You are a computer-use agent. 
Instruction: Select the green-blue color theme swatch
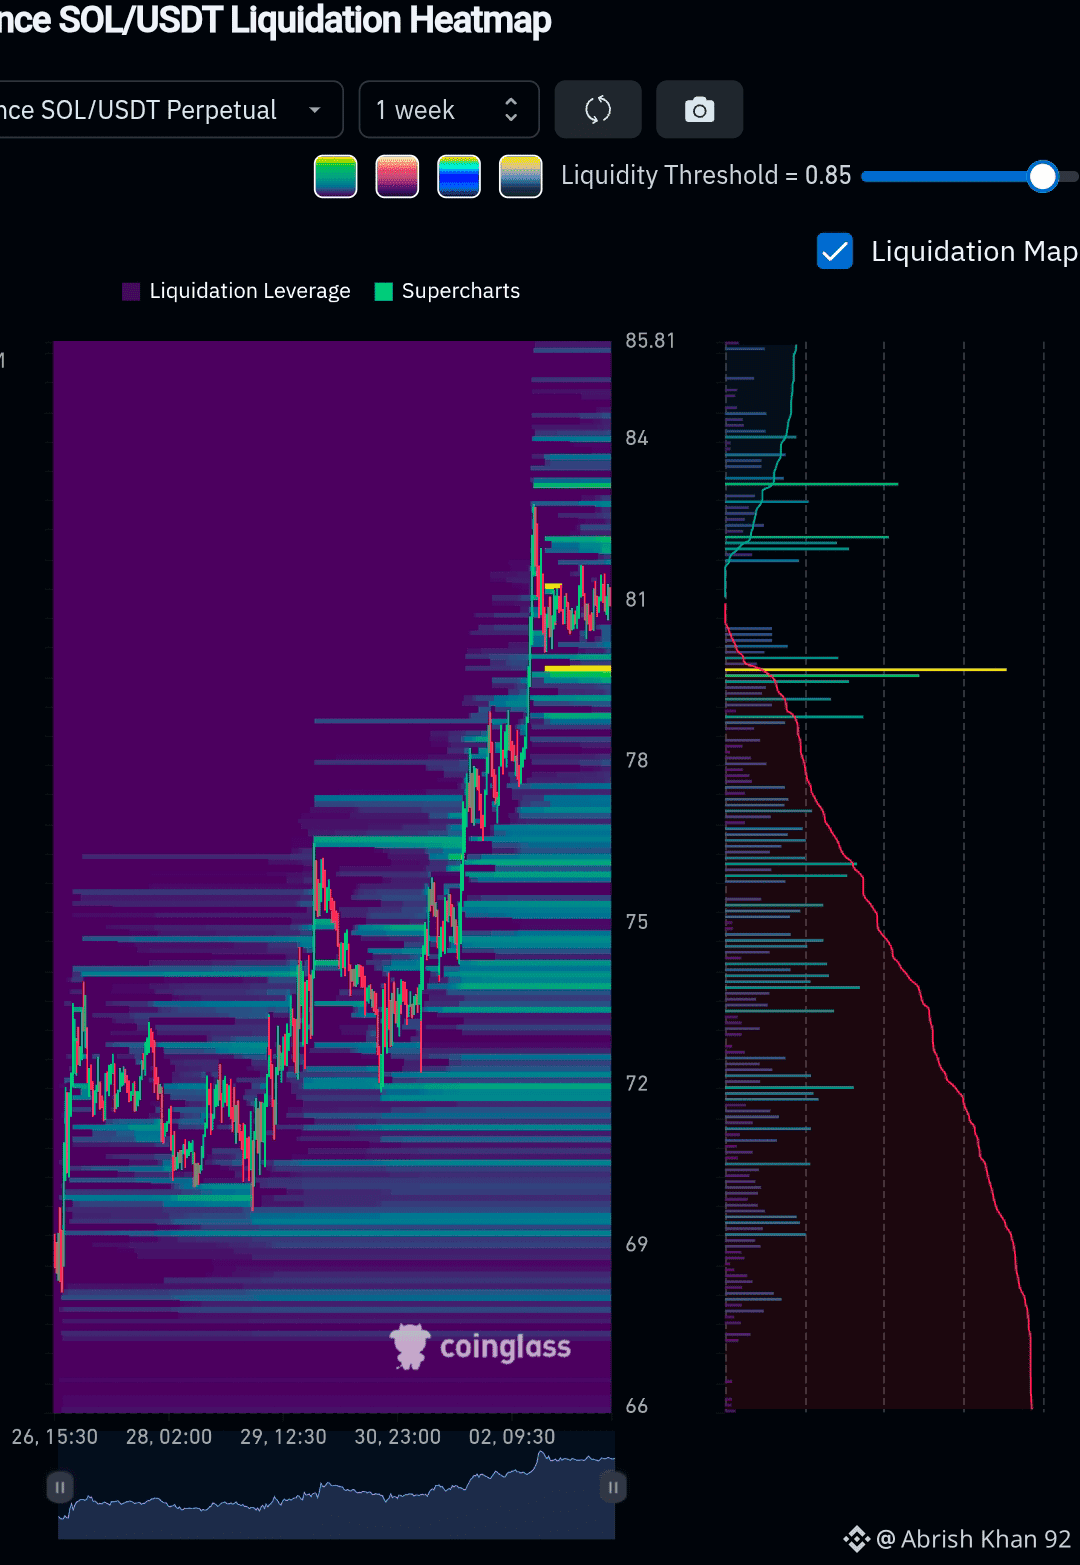tap(335, 177)
